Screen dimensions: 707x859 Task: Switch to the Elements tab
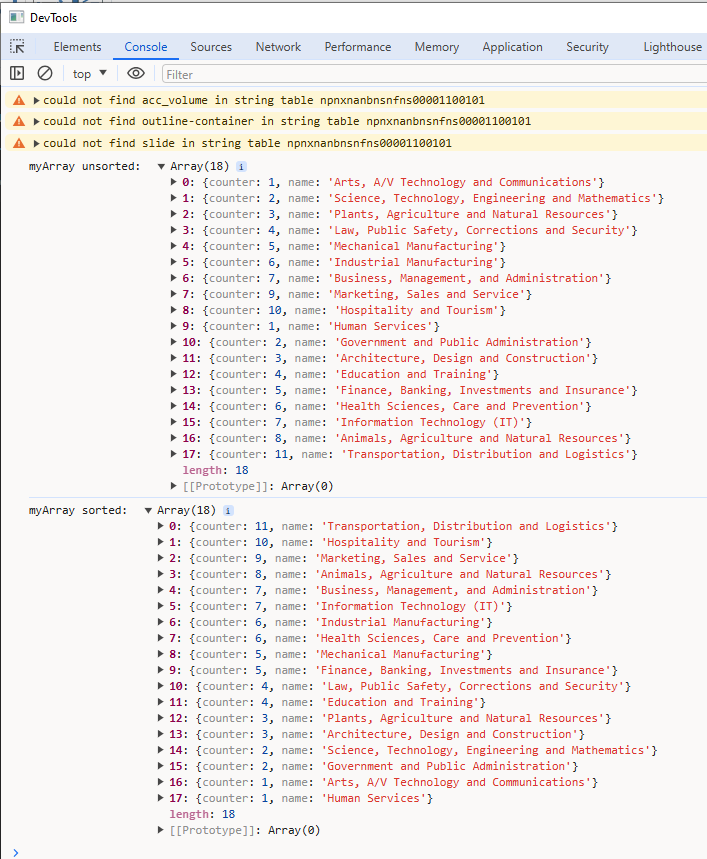click(x=77, y=47)
